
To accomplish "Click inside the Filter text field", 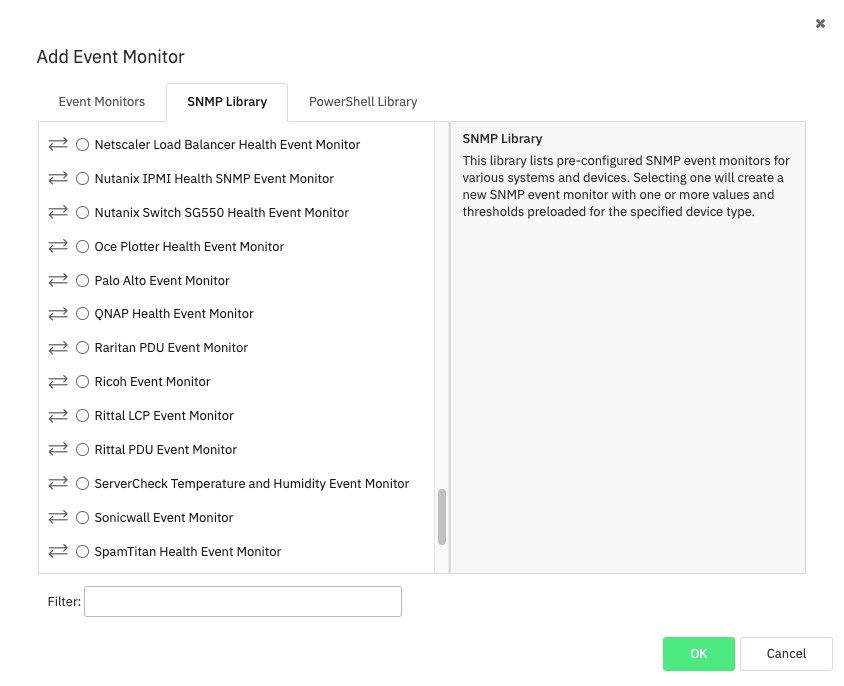I will tap(242, 601).
